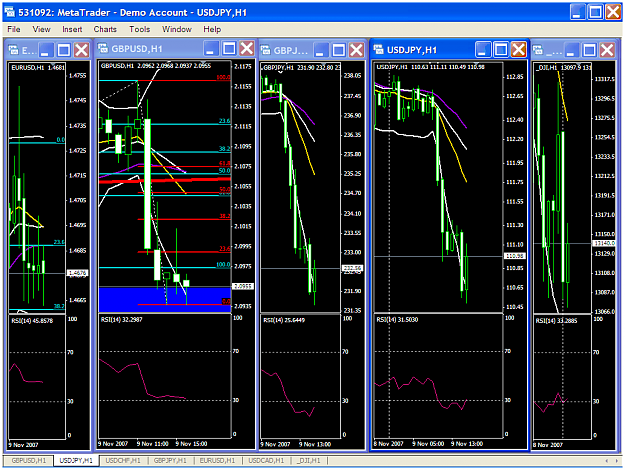Click GBPJPY RSI(14) 25.6449 label
This screenshot has width=625, height=470.
[x=284, y=320]
